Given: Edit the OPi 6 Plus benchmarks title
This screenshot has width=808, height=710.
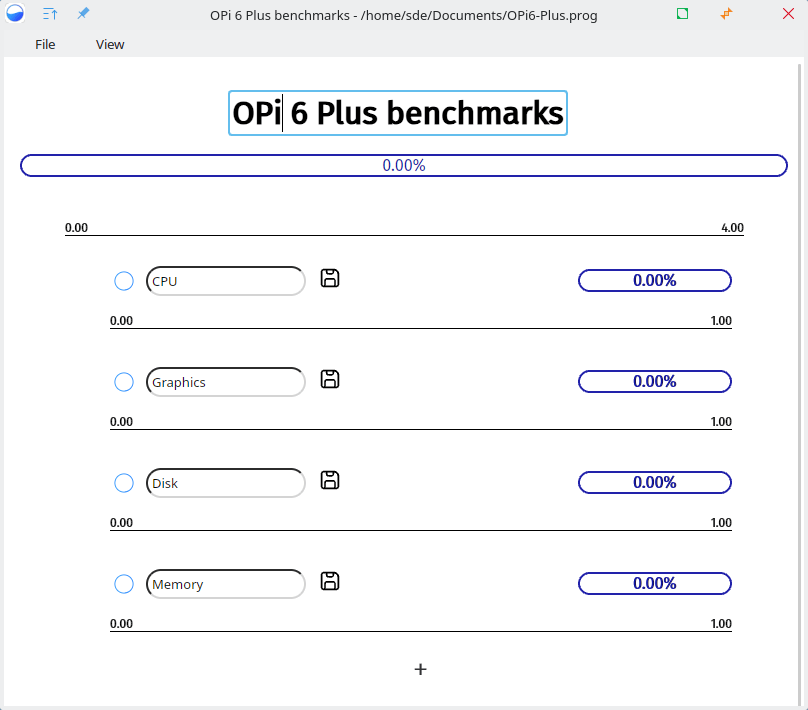Looking at the screenshot, I should (x=398, y=113).
